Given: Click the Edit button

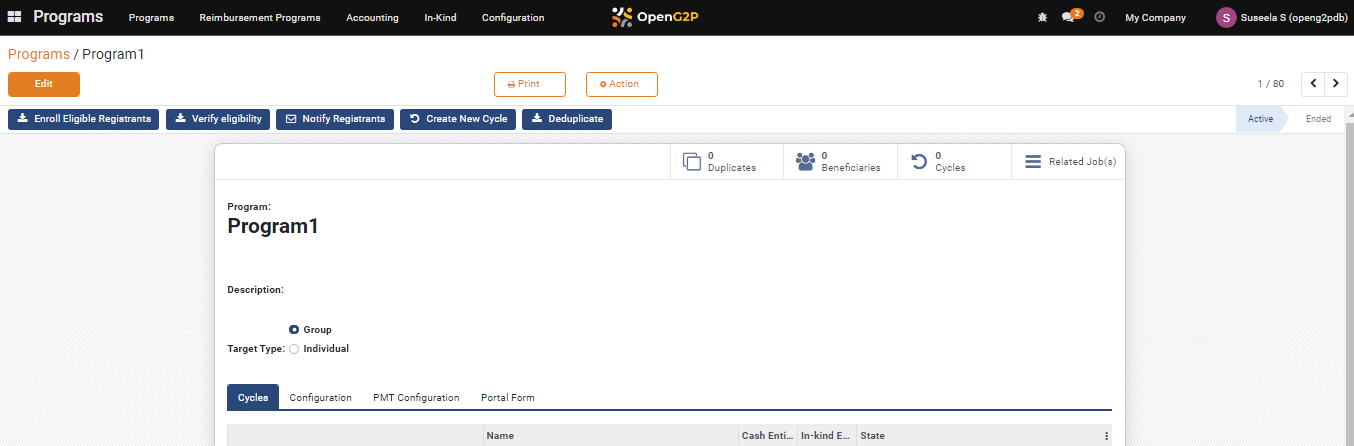Looking at the screenshot, I should tap(44, 85).
